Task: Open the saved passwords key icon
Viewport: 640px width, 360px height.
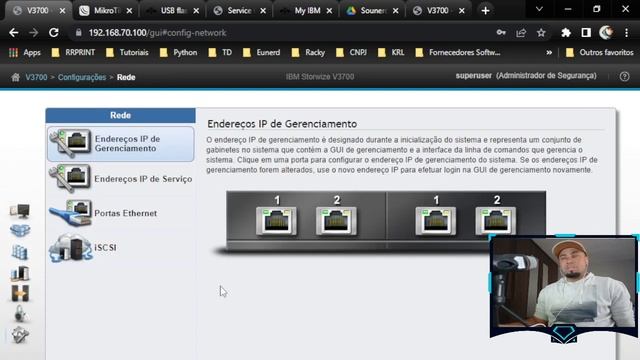Action: click(x=501, y=33)
